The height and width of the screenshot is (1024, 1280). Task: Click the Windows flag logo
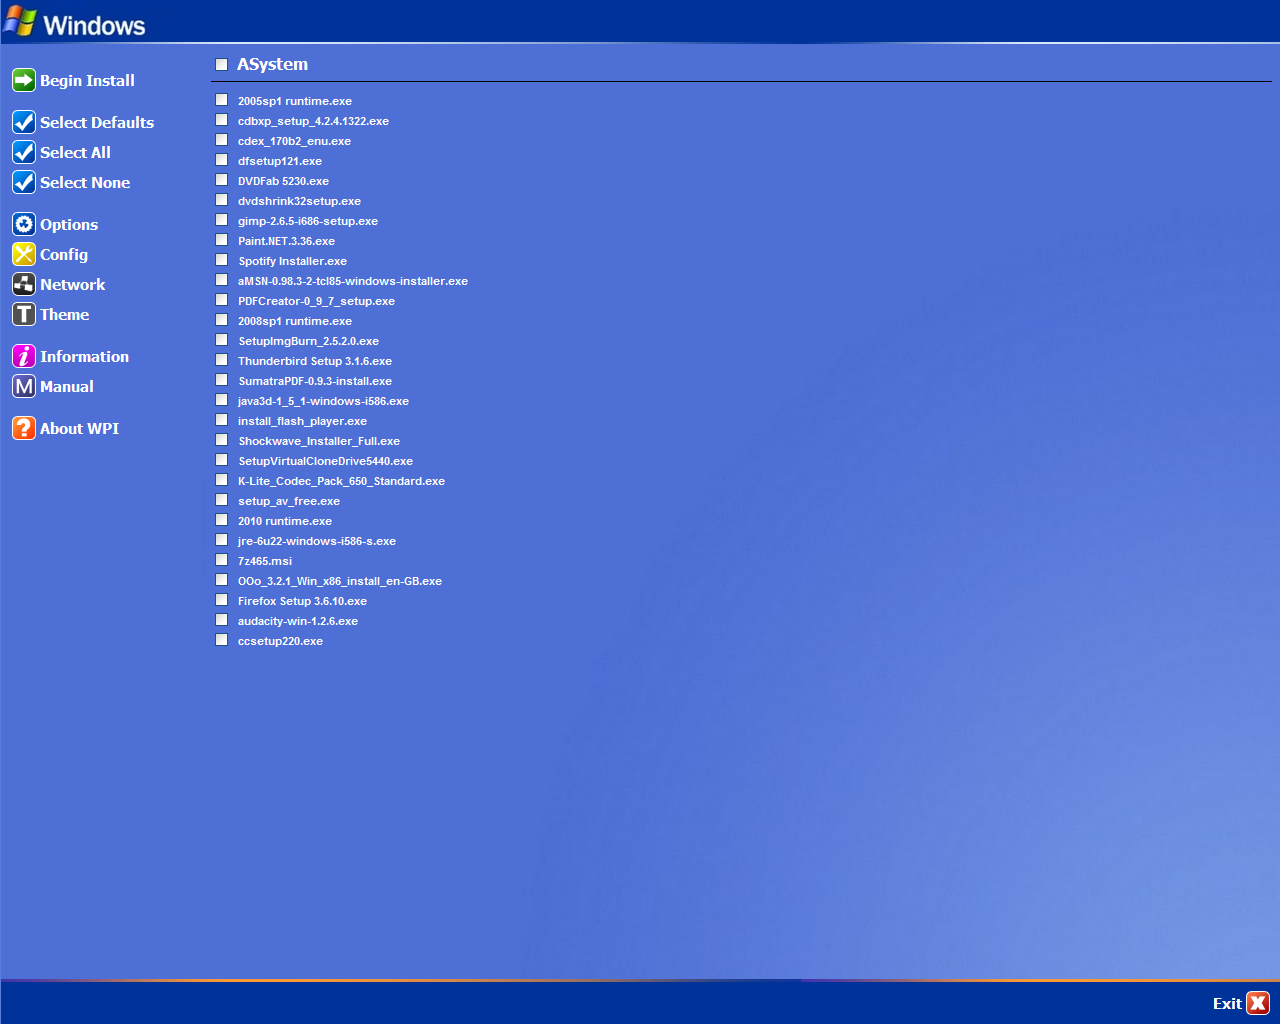(19, 21)
